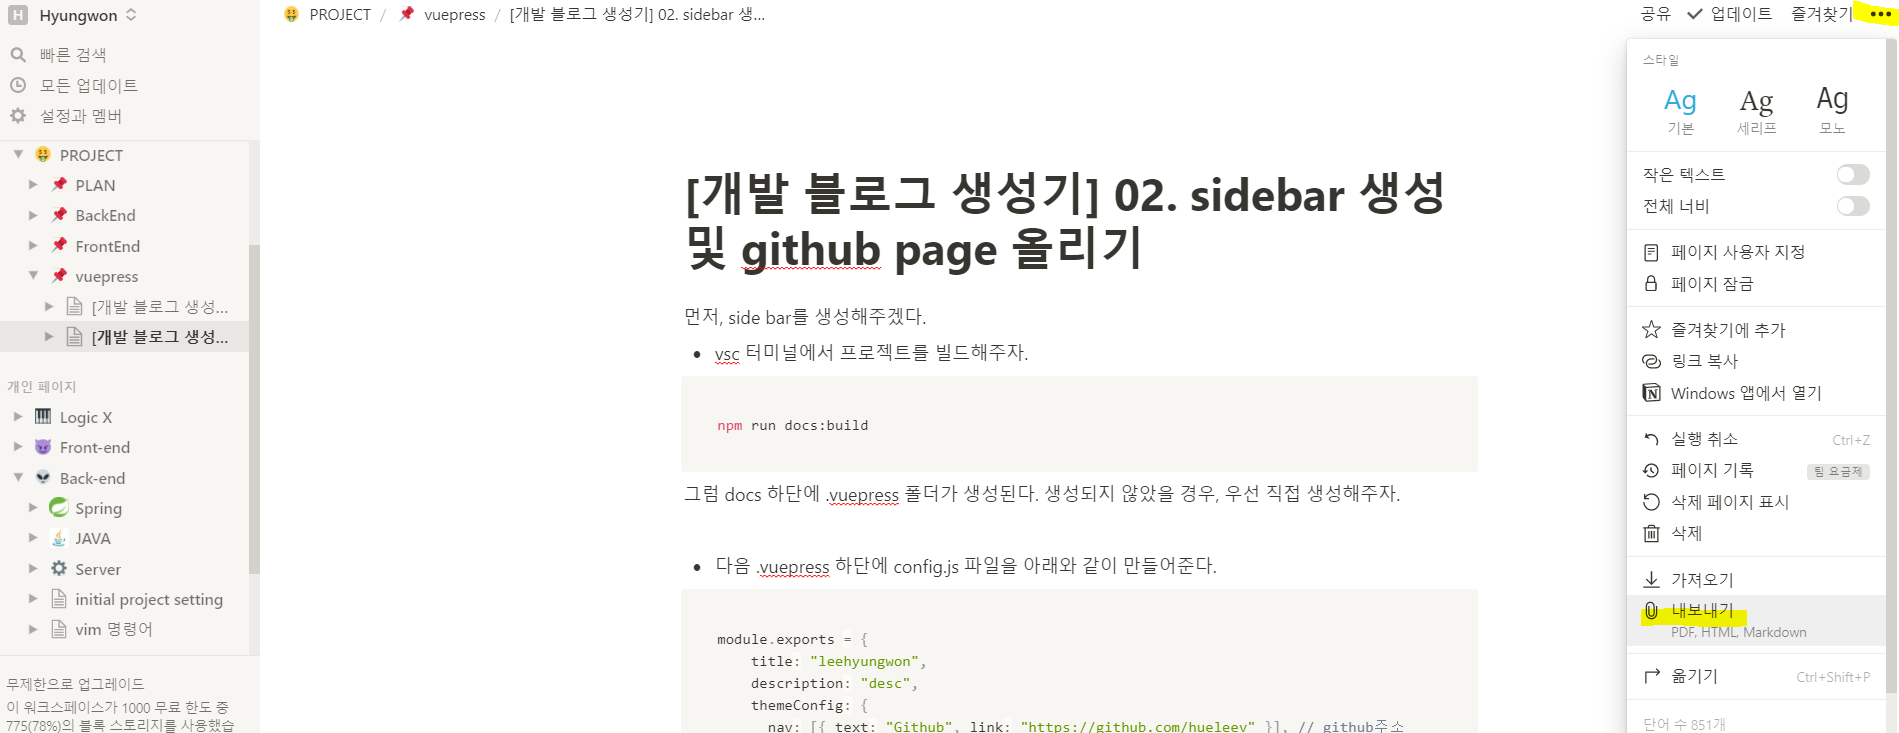Open initial project setting page
The image size is (1899, 733).
point(149,599)
